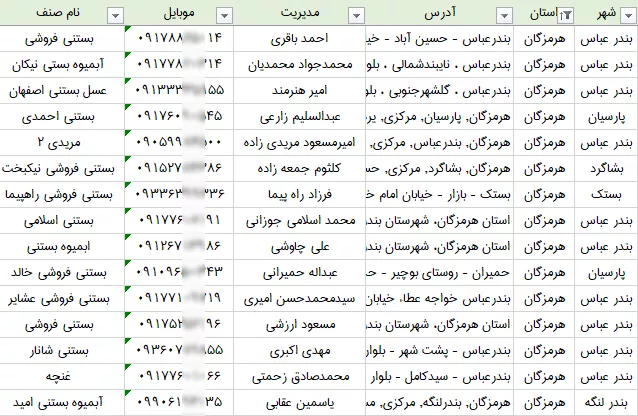Image resolution: width=638 pixels, height=416 pixels.
Task: Select the cell containing یاسمین عقابی
Action: (299, 403)
